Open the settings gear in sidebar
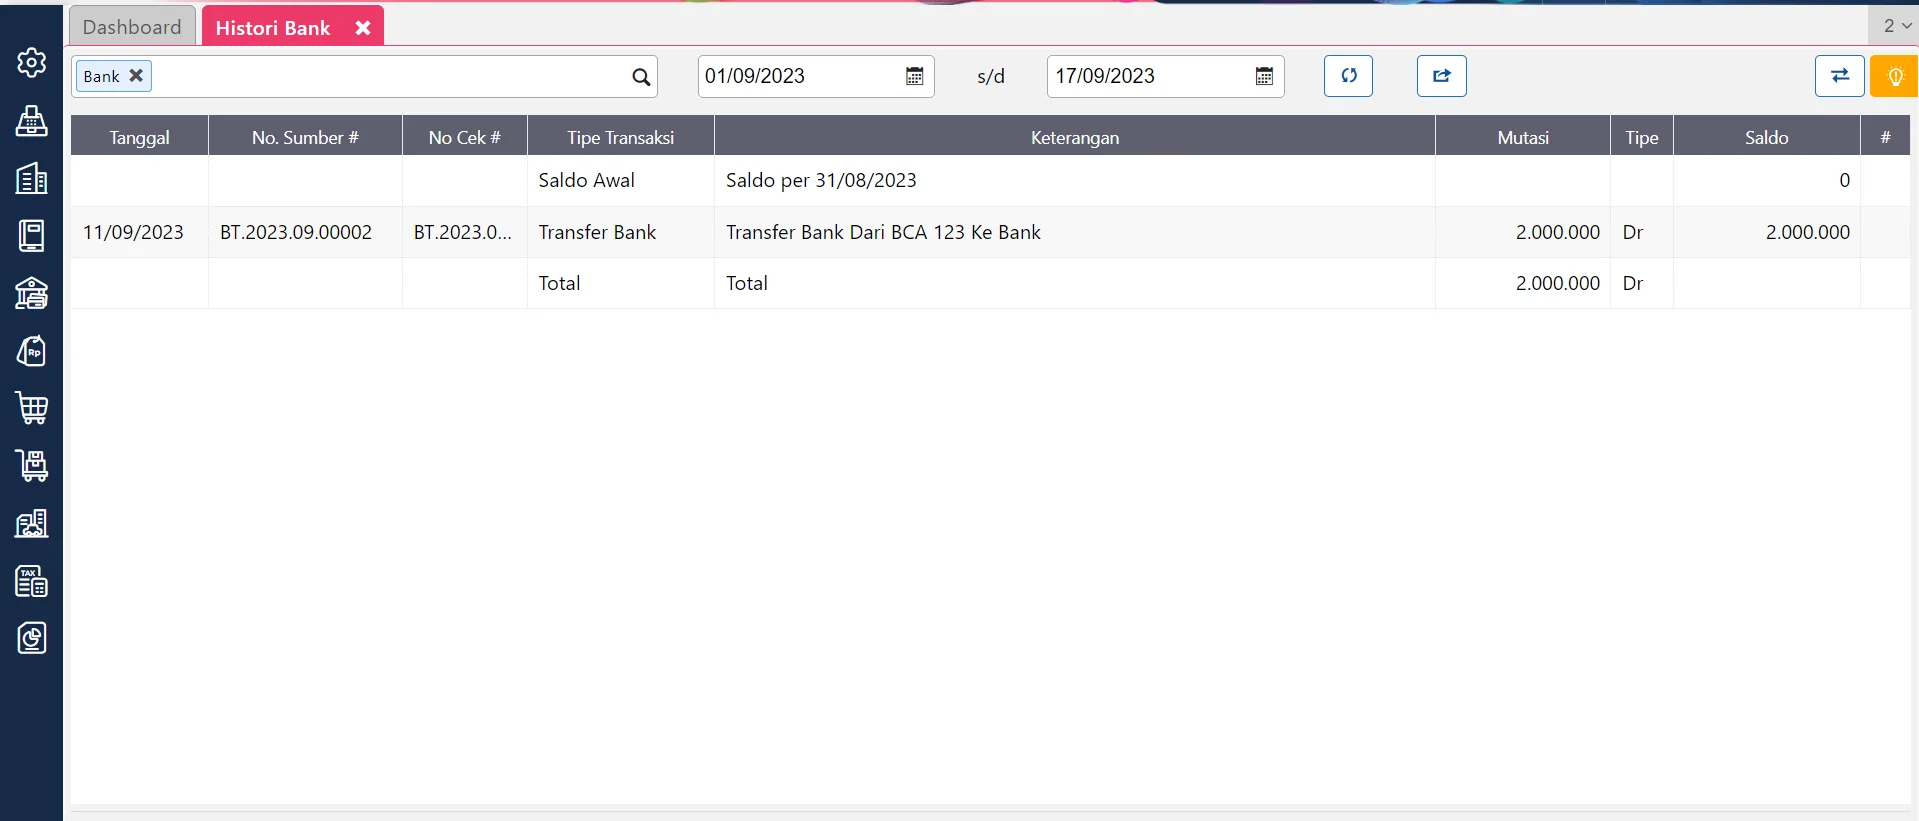Image resolution: width=1919 pixels, height=821 pixels. [x=31, y=63]
